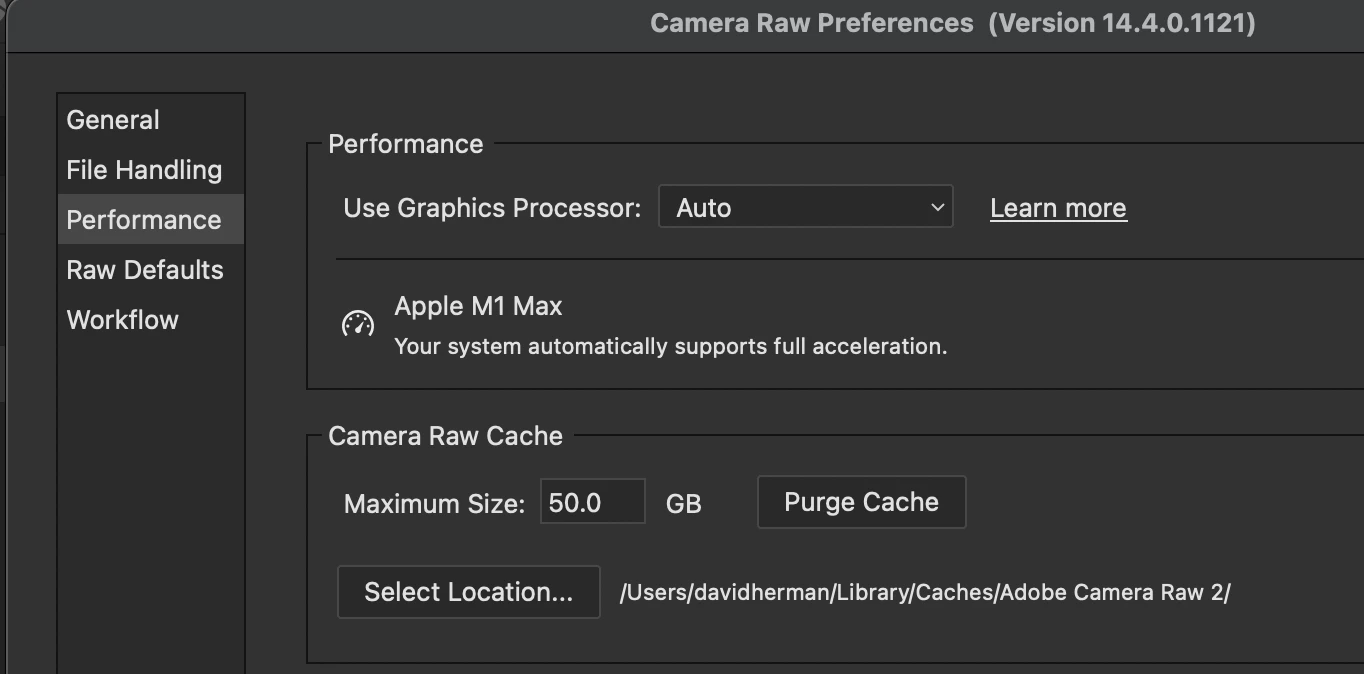Click the full acceleration support message

[670, 347]
